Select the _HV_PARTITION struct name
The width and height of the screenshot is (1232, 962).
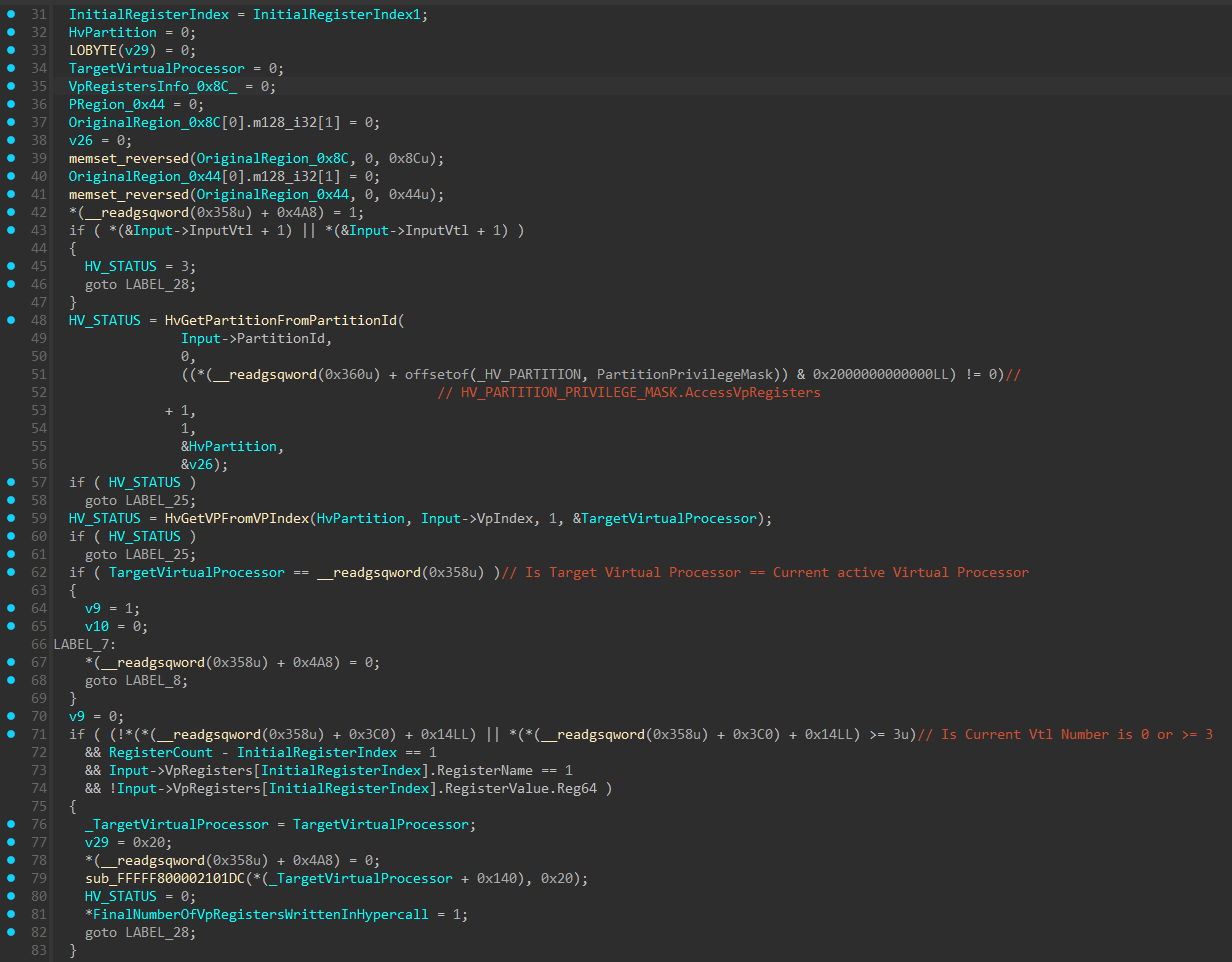click(x=529, y=374)
